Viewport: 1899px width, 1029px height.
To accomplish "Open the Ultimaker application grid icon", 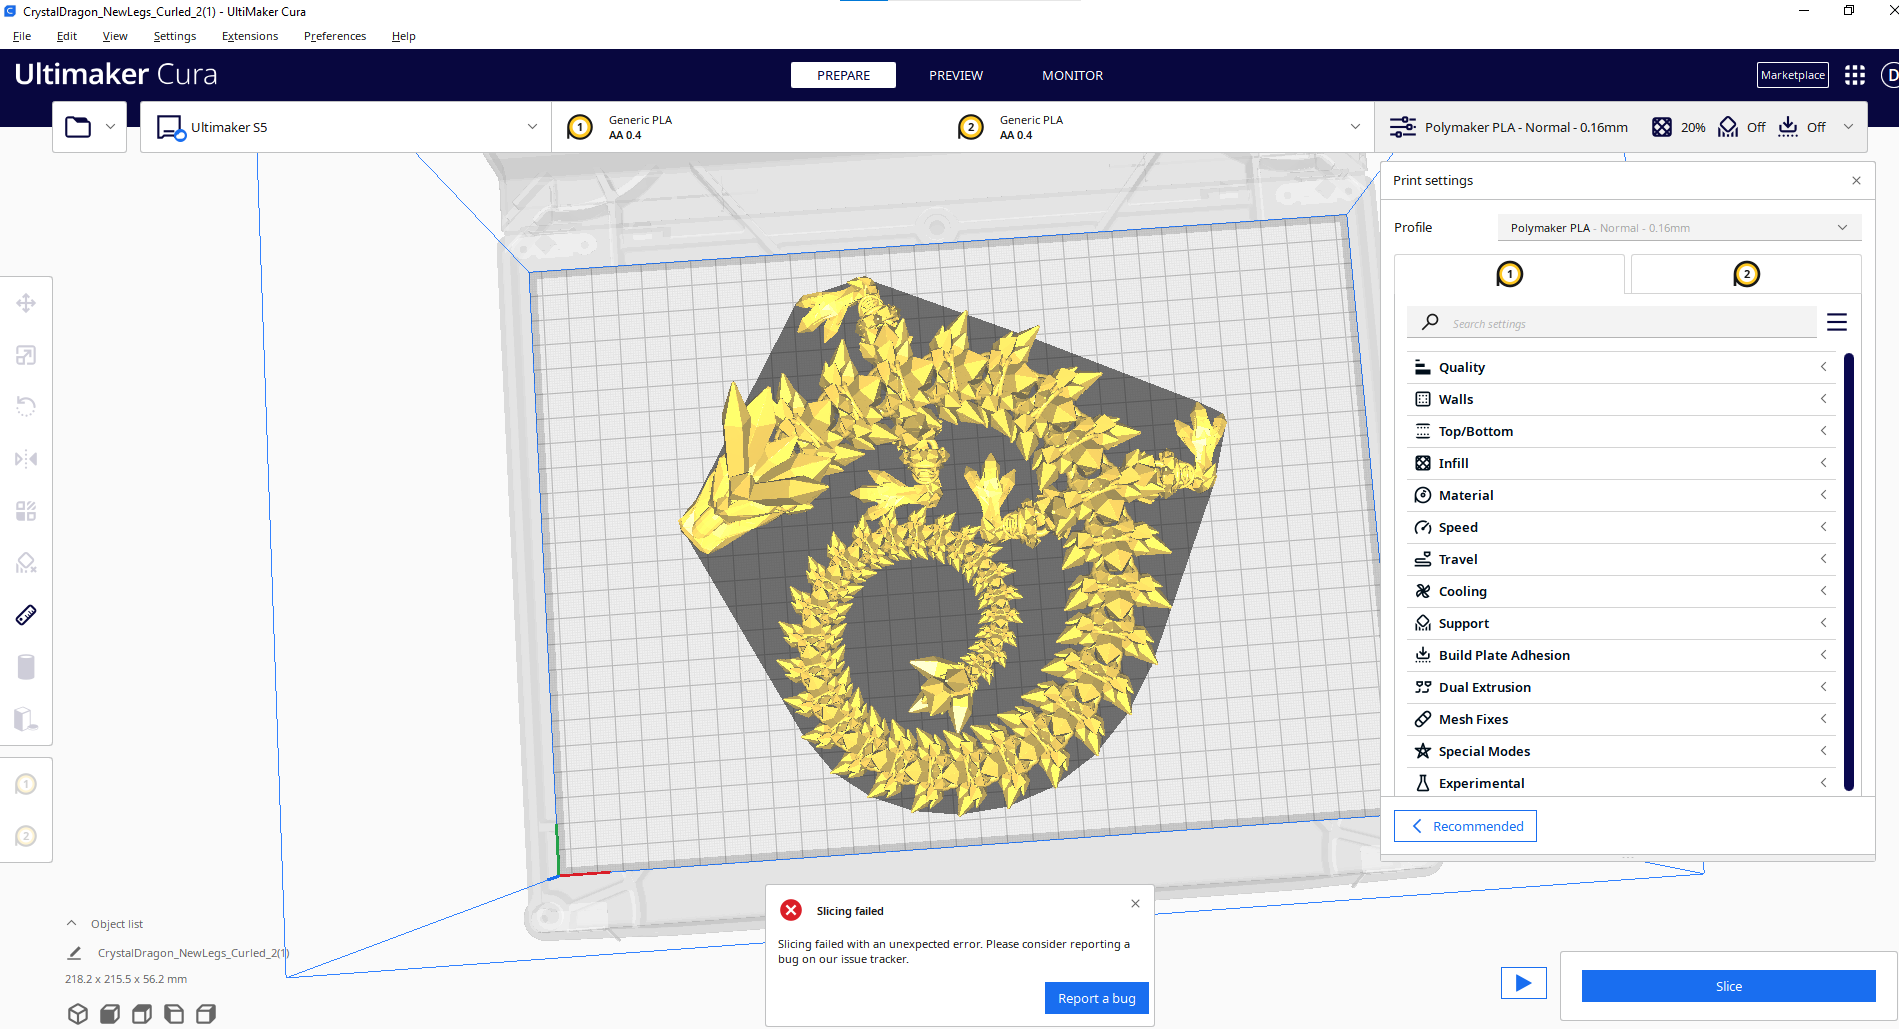I will click(1855, 75).
